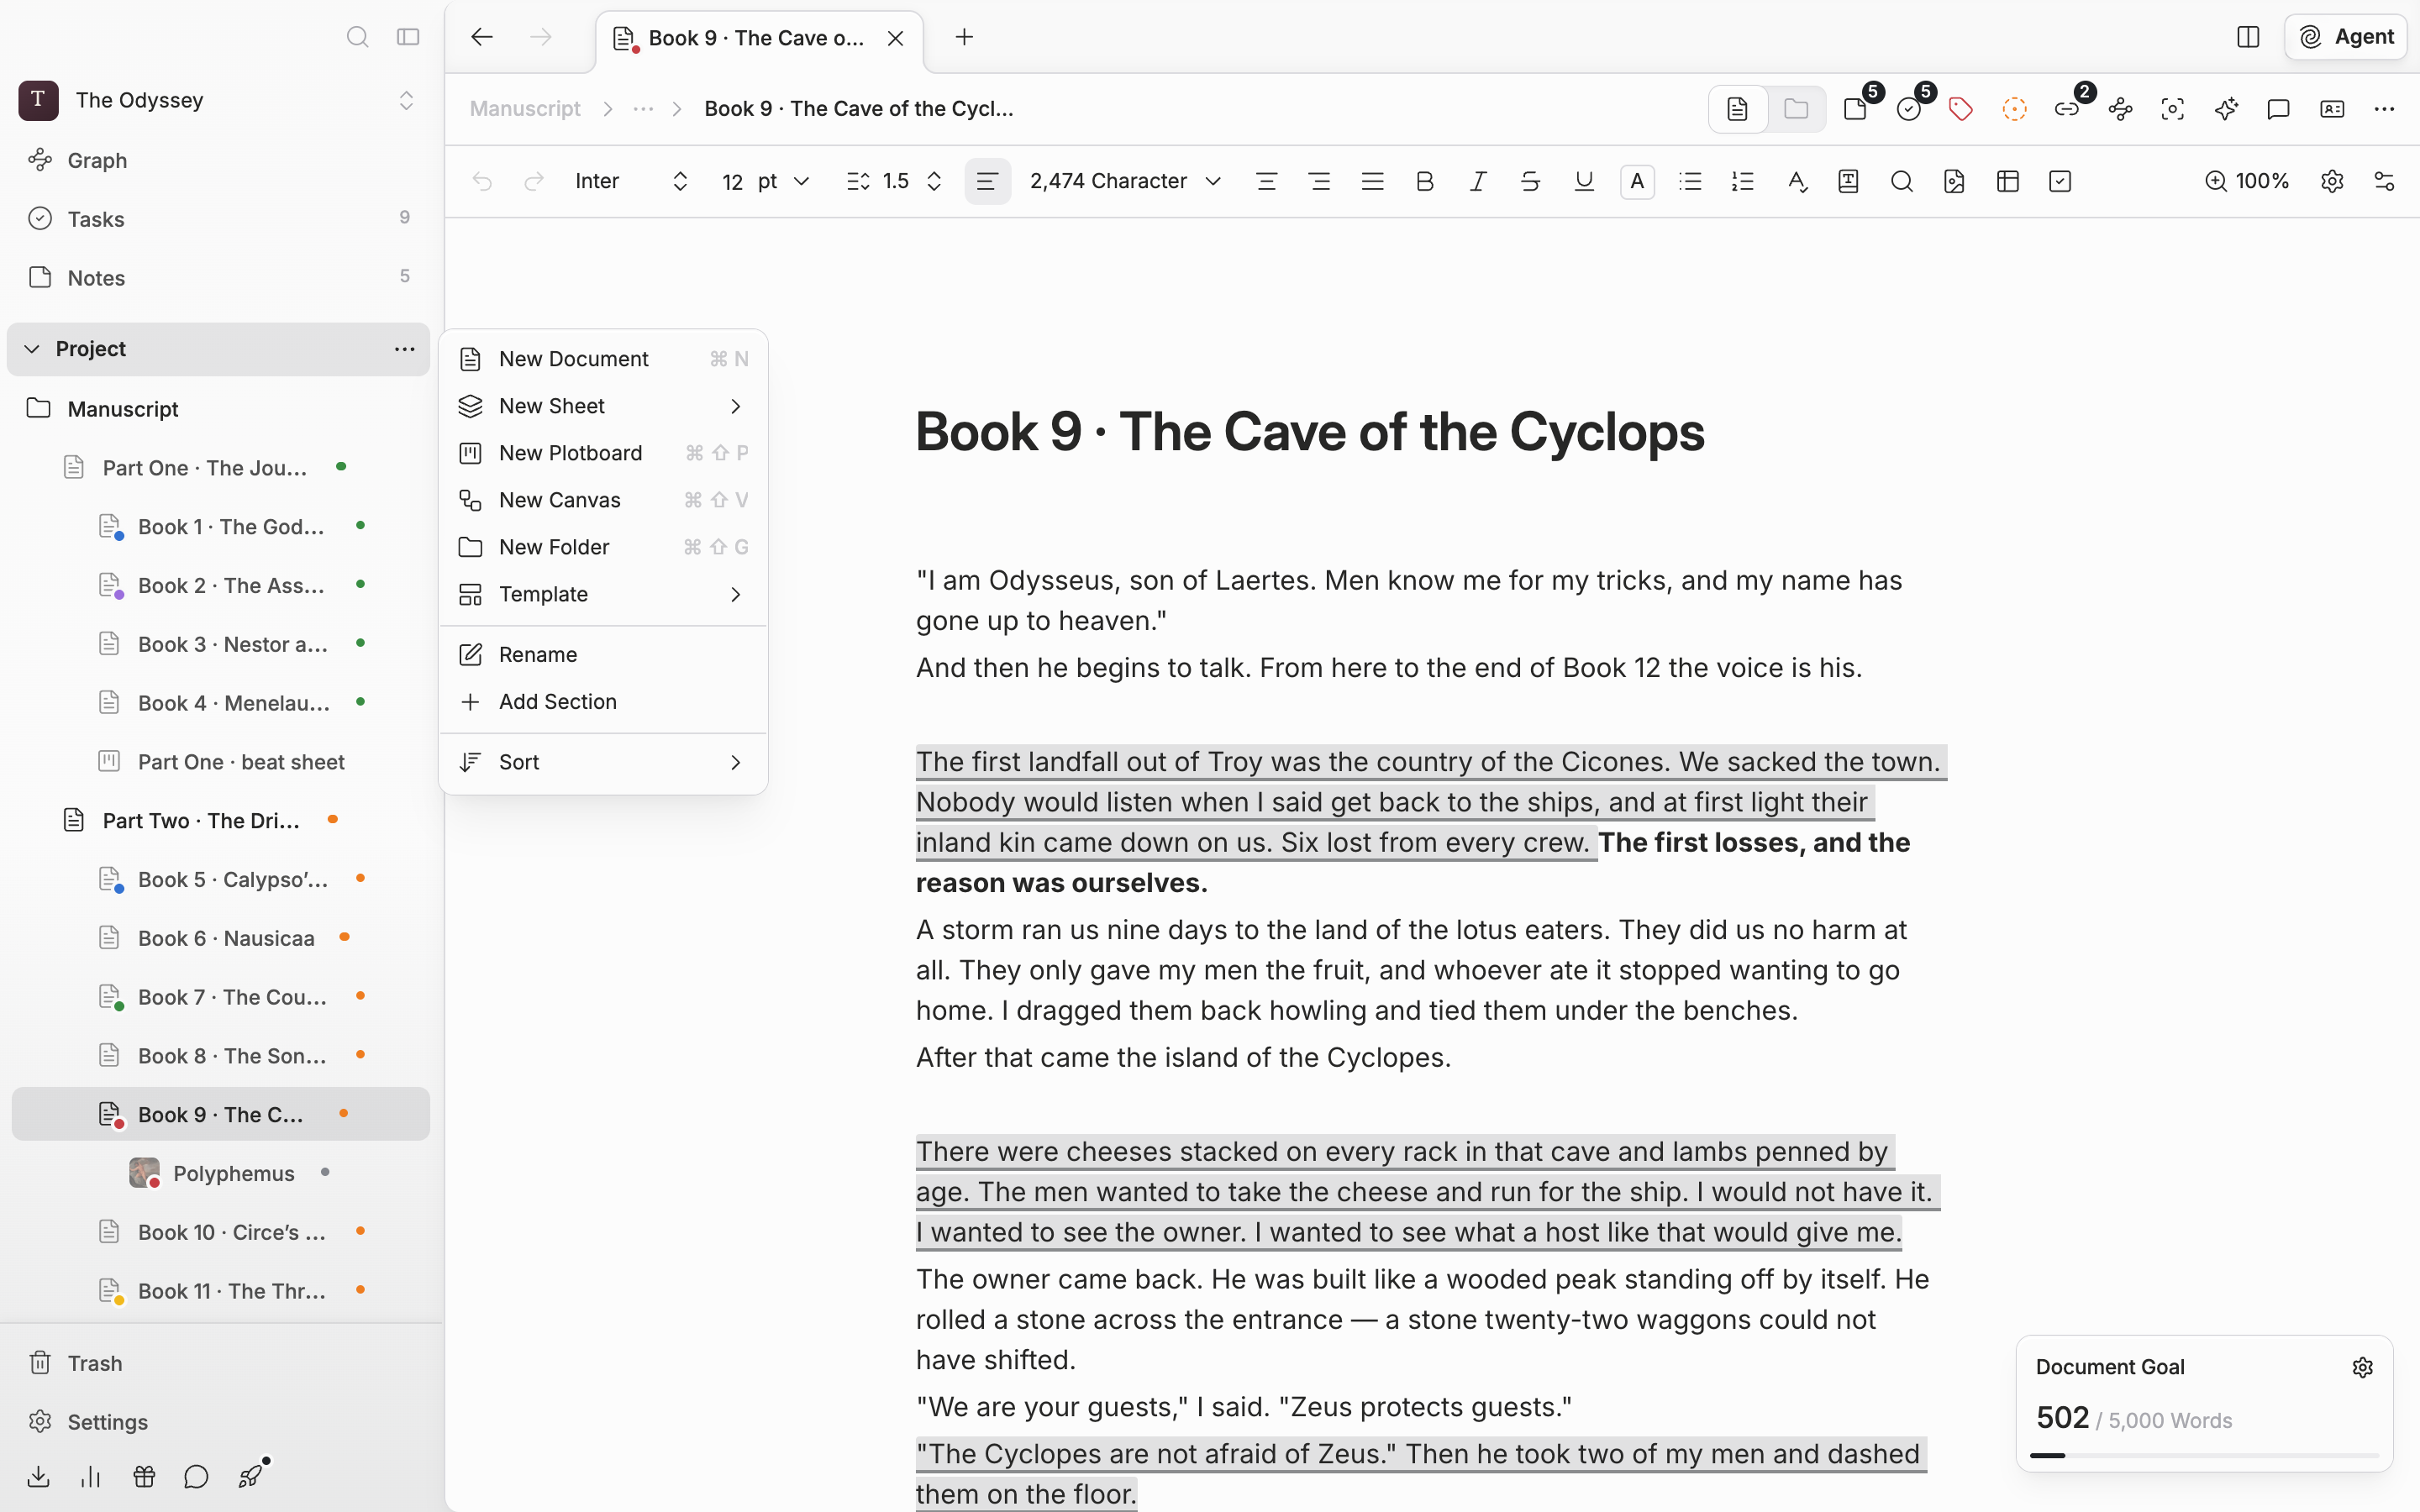Open the Inter font dropdown

tap(632, 181)
